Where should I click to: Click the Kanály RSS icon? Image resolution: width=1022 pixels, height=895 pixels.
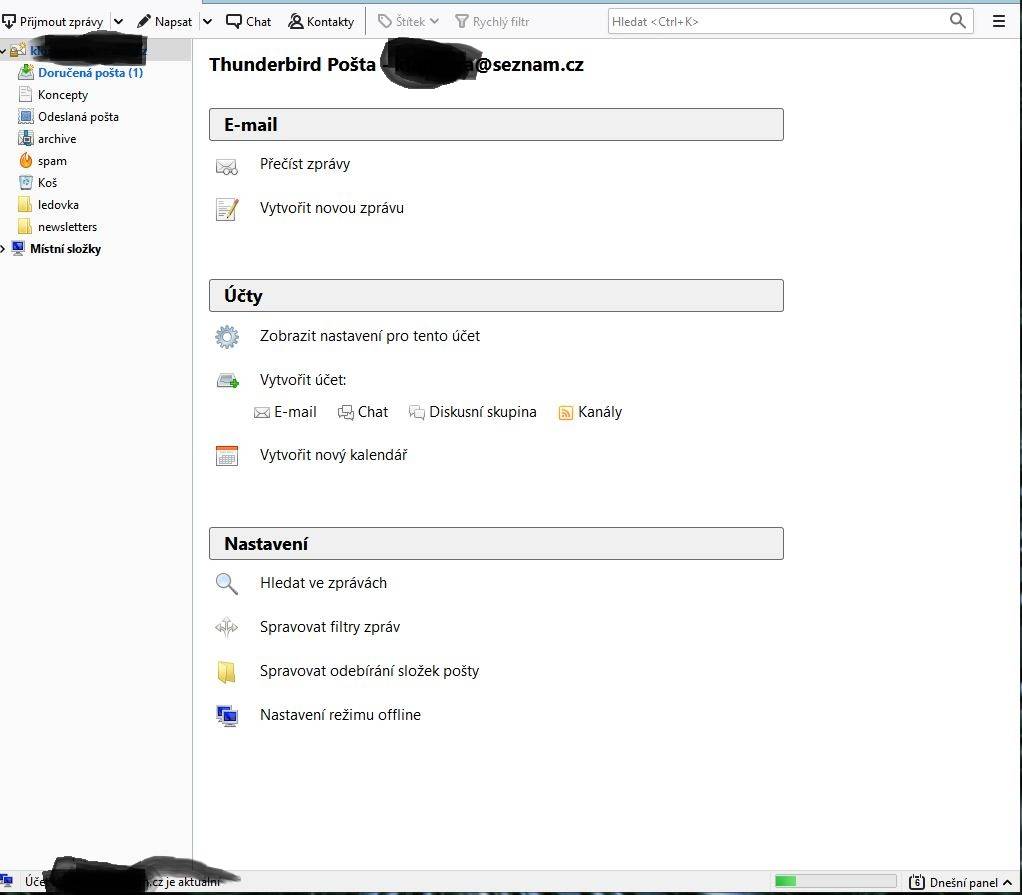565,413
